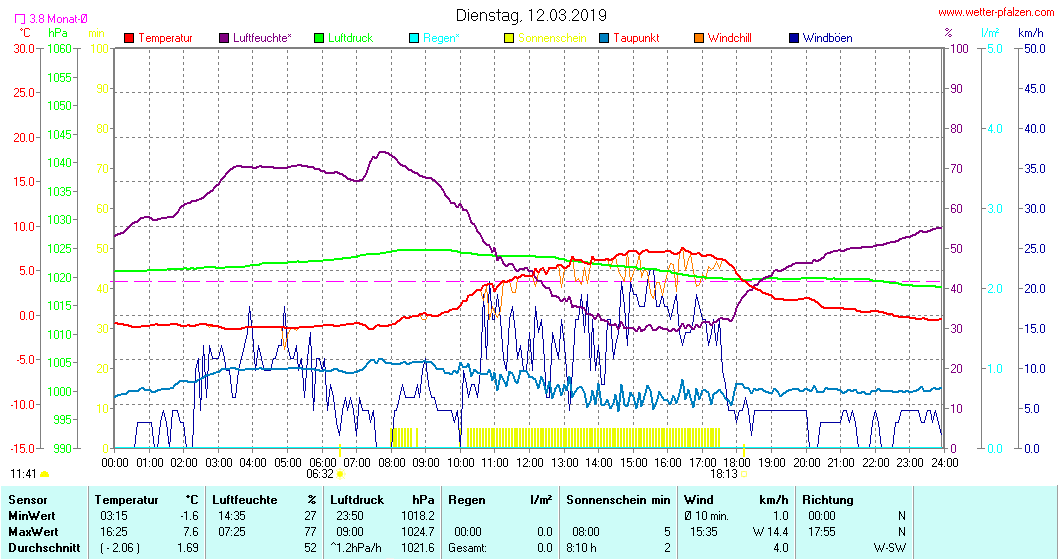Click the Temperatur legend label
1058x559 pixels.
pos(165,38)
